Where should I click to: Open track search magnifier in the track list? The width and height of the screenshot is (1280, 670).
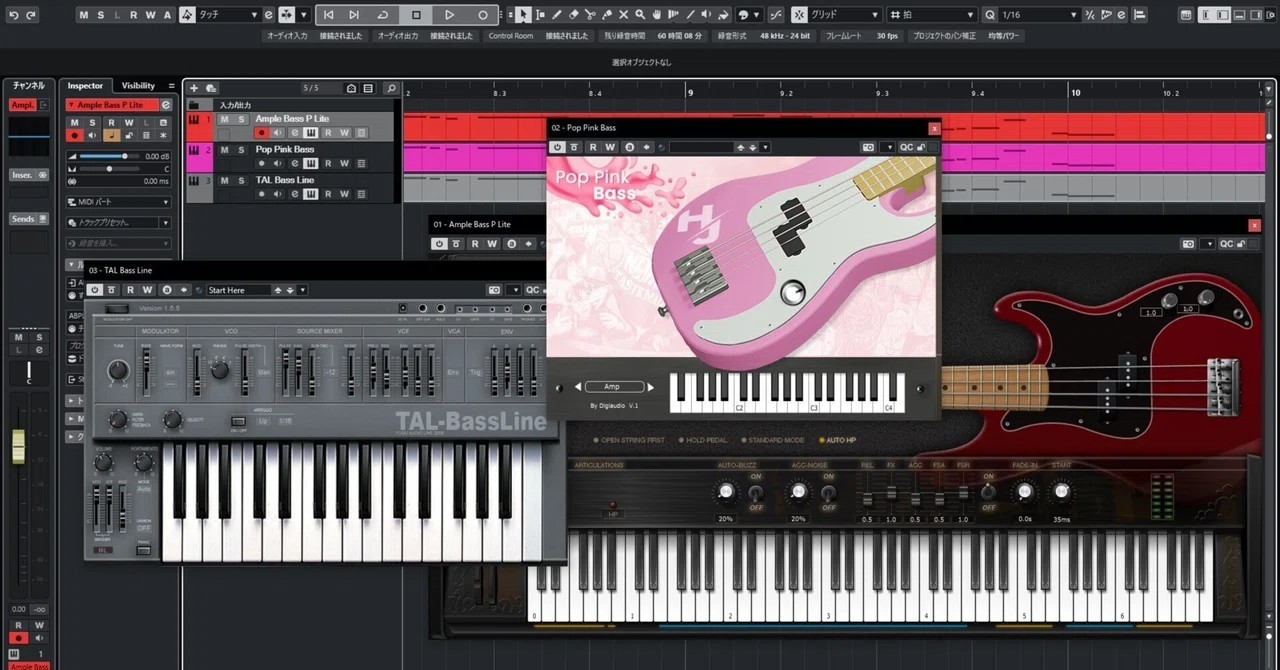(x=391, y=88)
